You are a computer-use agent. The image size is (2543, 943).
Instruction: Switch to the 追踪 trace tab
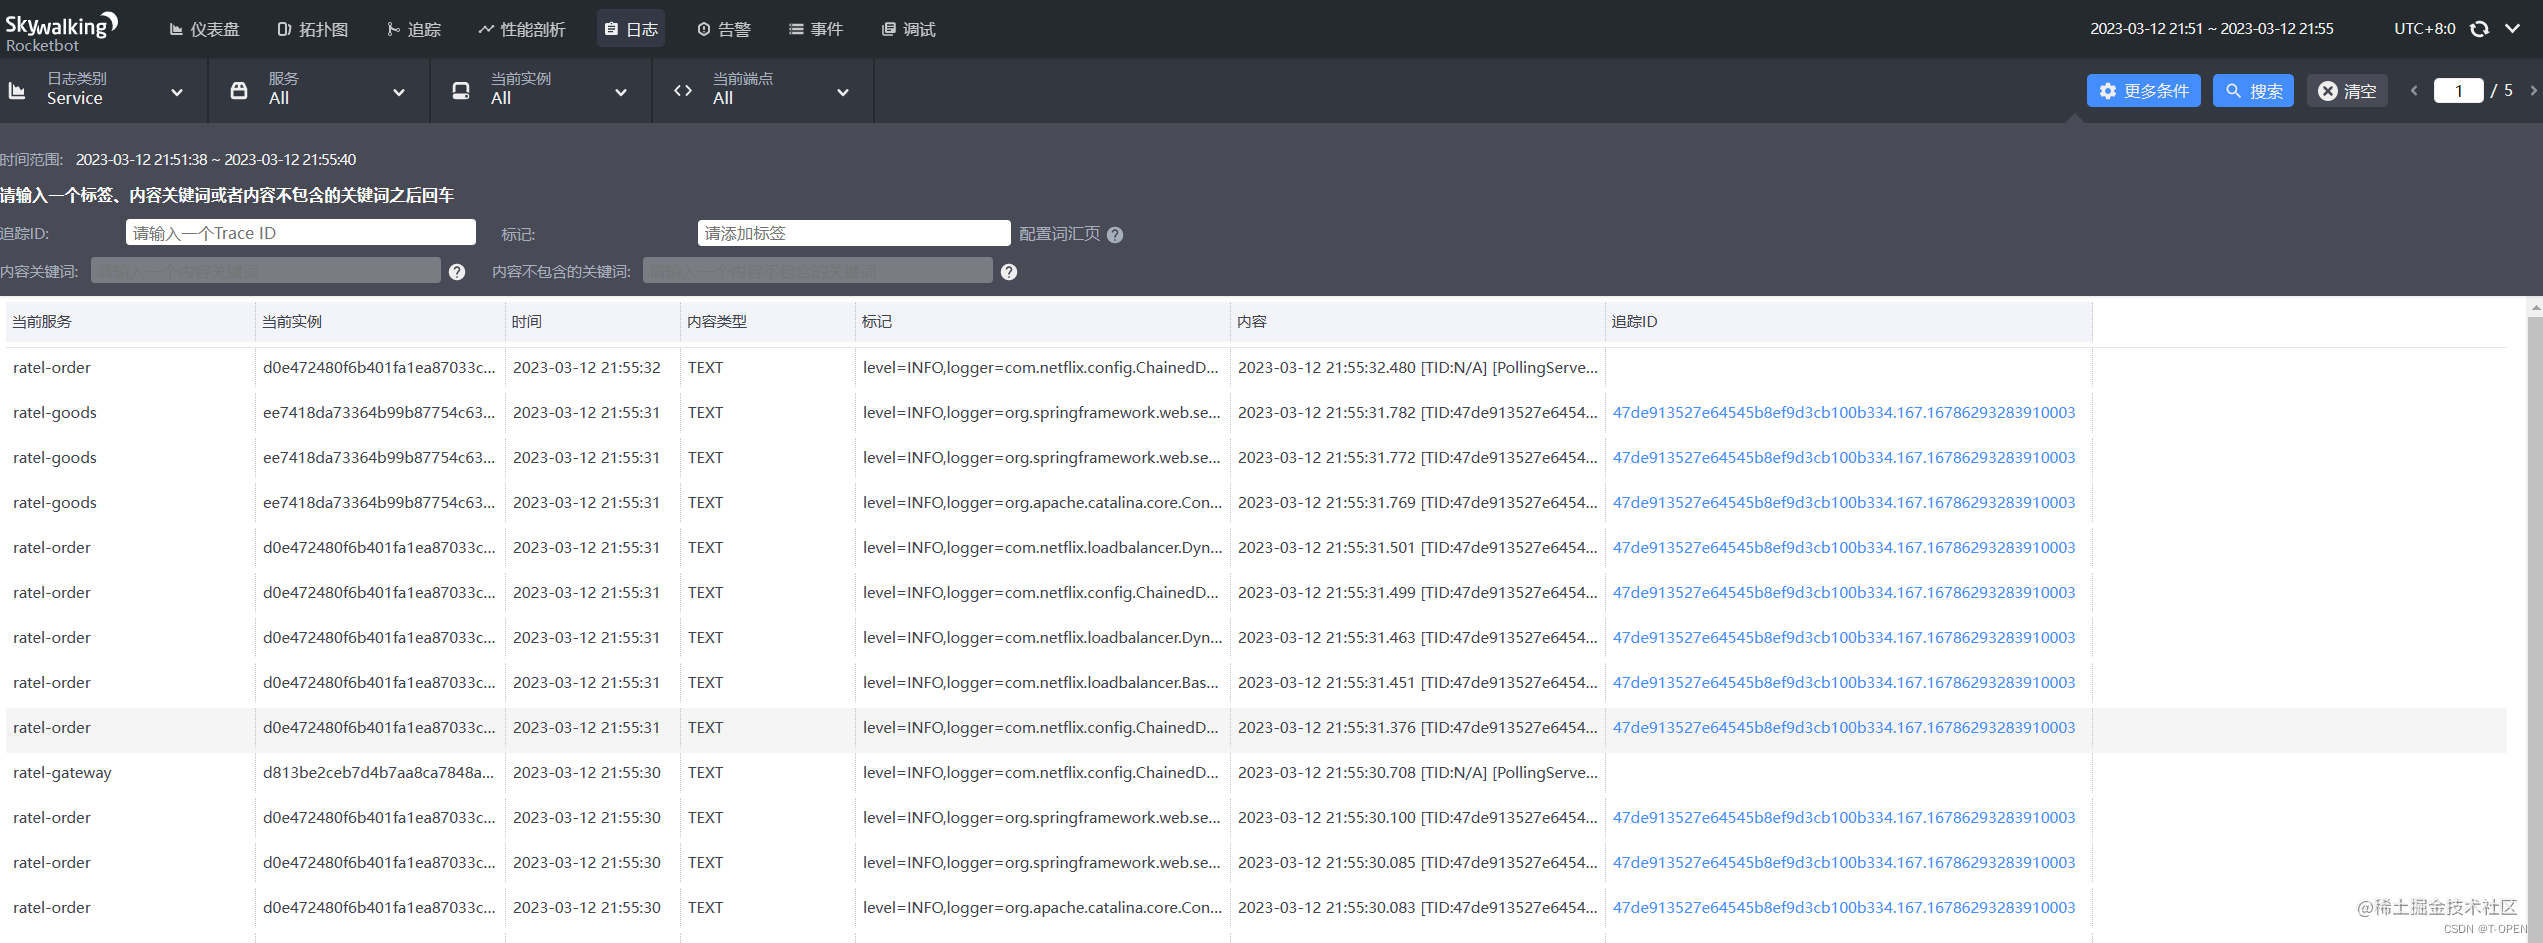click(x=414, y=29)
